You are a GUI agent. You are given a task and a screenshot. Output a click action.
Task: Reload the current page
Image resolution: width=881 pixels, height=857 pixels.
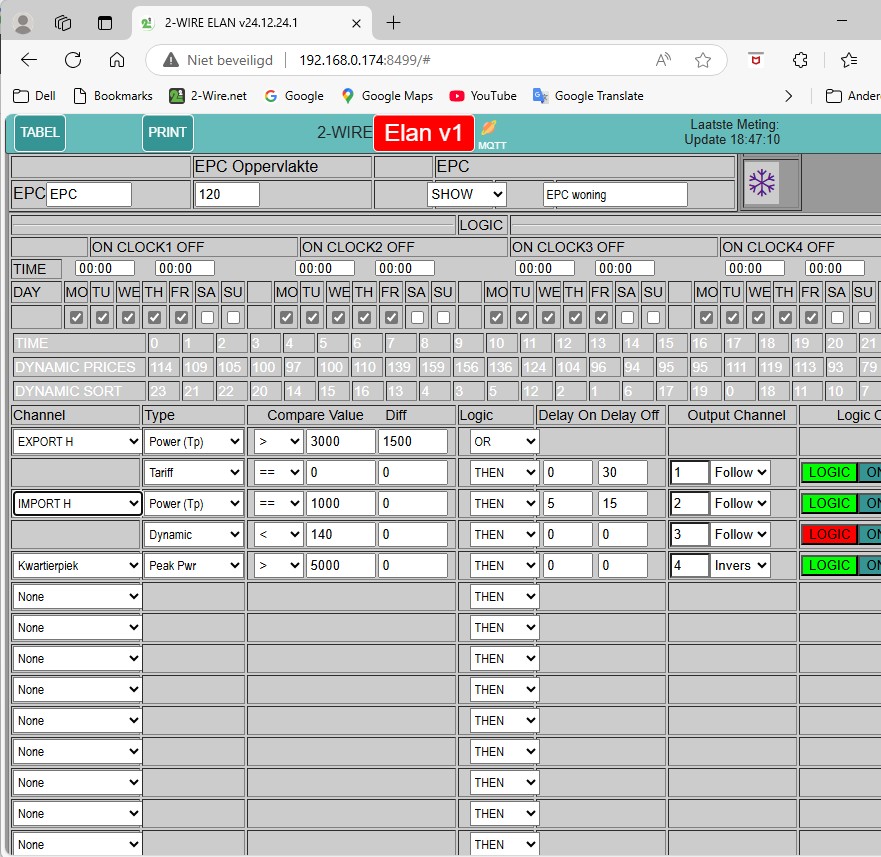click(x=73, y=60)
